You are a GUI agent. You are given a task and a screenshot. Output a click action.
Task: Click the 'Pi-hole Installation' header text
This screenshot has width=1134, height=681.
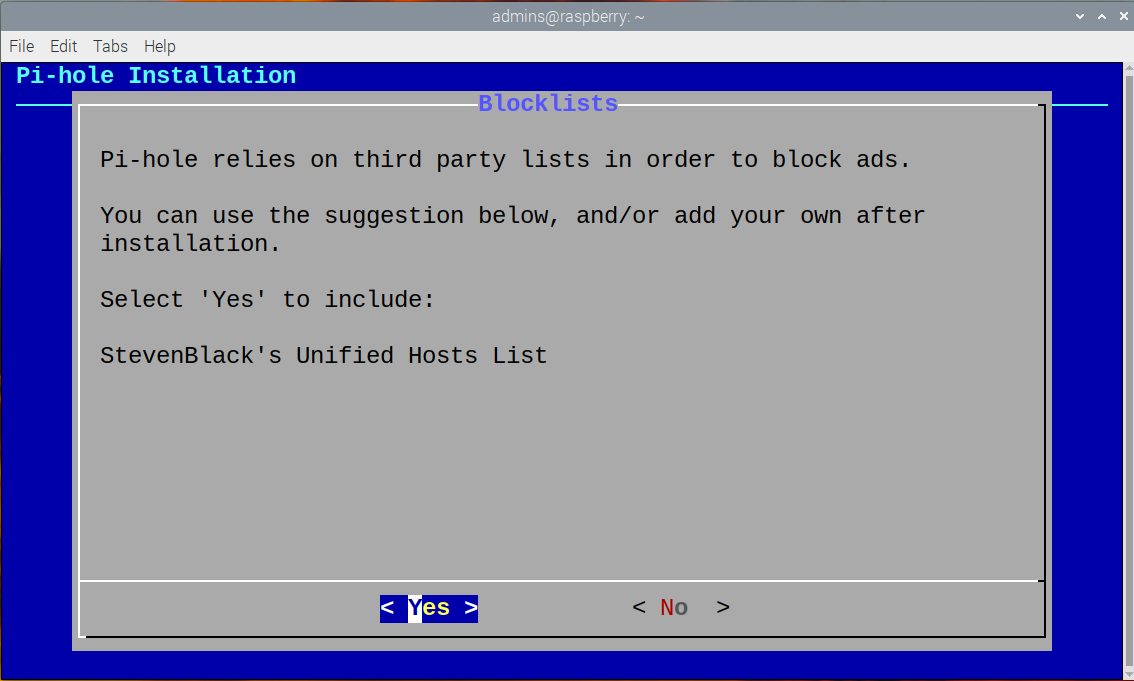coord(156,75)
